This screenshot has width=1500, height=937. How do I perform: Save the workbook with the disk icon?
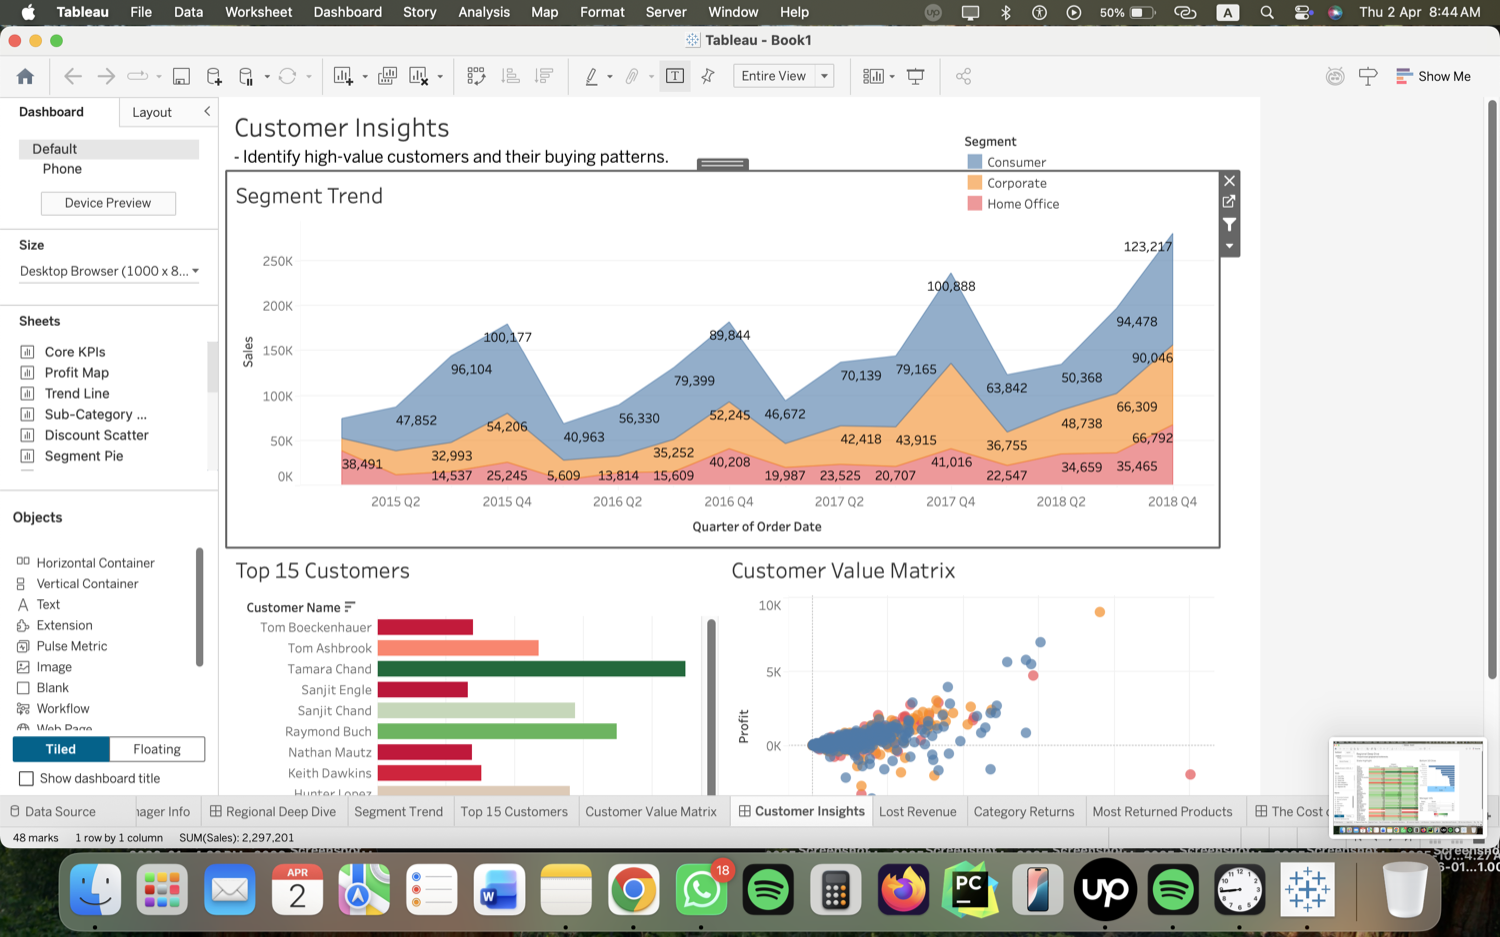coord(181,76)
